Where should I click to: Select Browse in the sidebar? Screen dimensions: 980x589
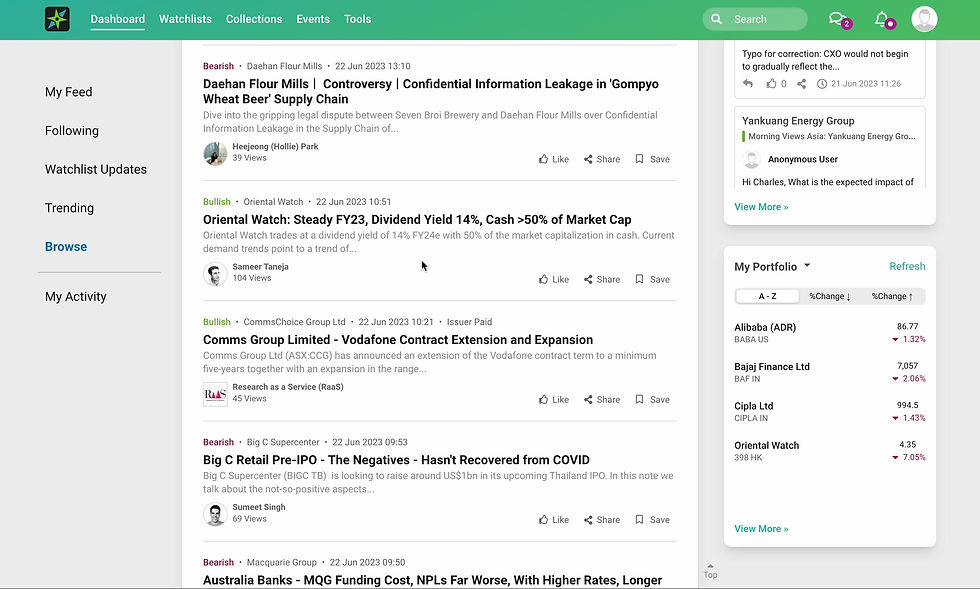pyautogui.click(x=66, y=247)
